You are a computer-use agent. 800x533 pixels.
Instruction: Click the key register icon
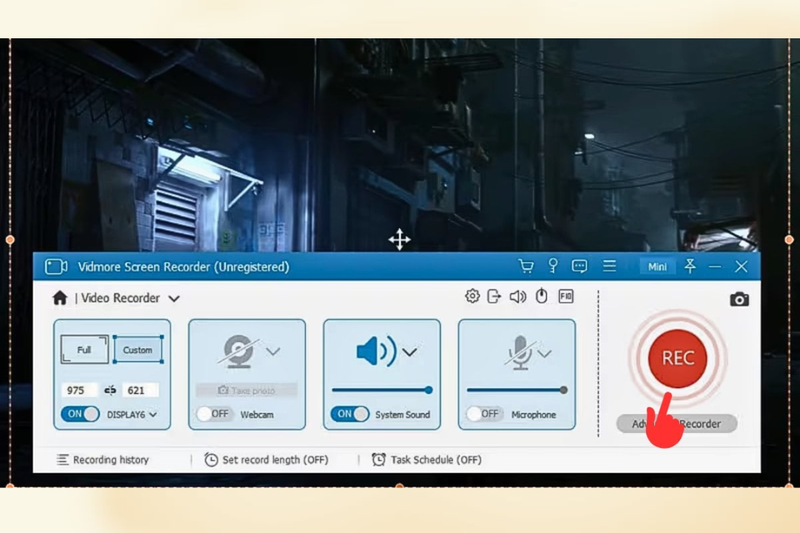tap(553, 266)
